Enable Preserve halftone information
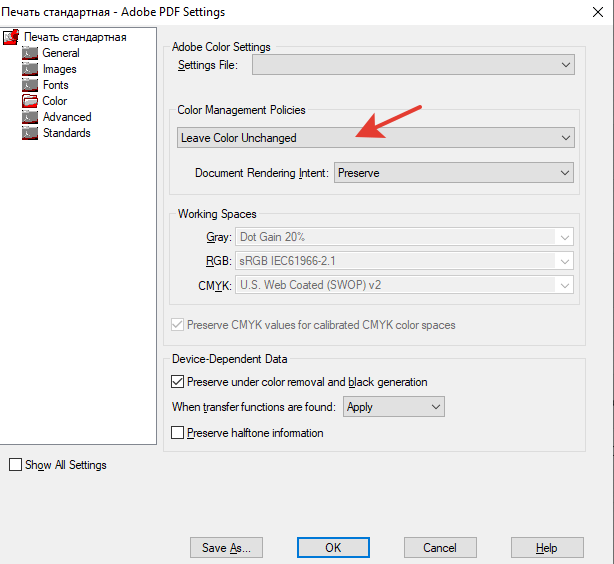The image size is (614, 564). click(x=177, y=433)
